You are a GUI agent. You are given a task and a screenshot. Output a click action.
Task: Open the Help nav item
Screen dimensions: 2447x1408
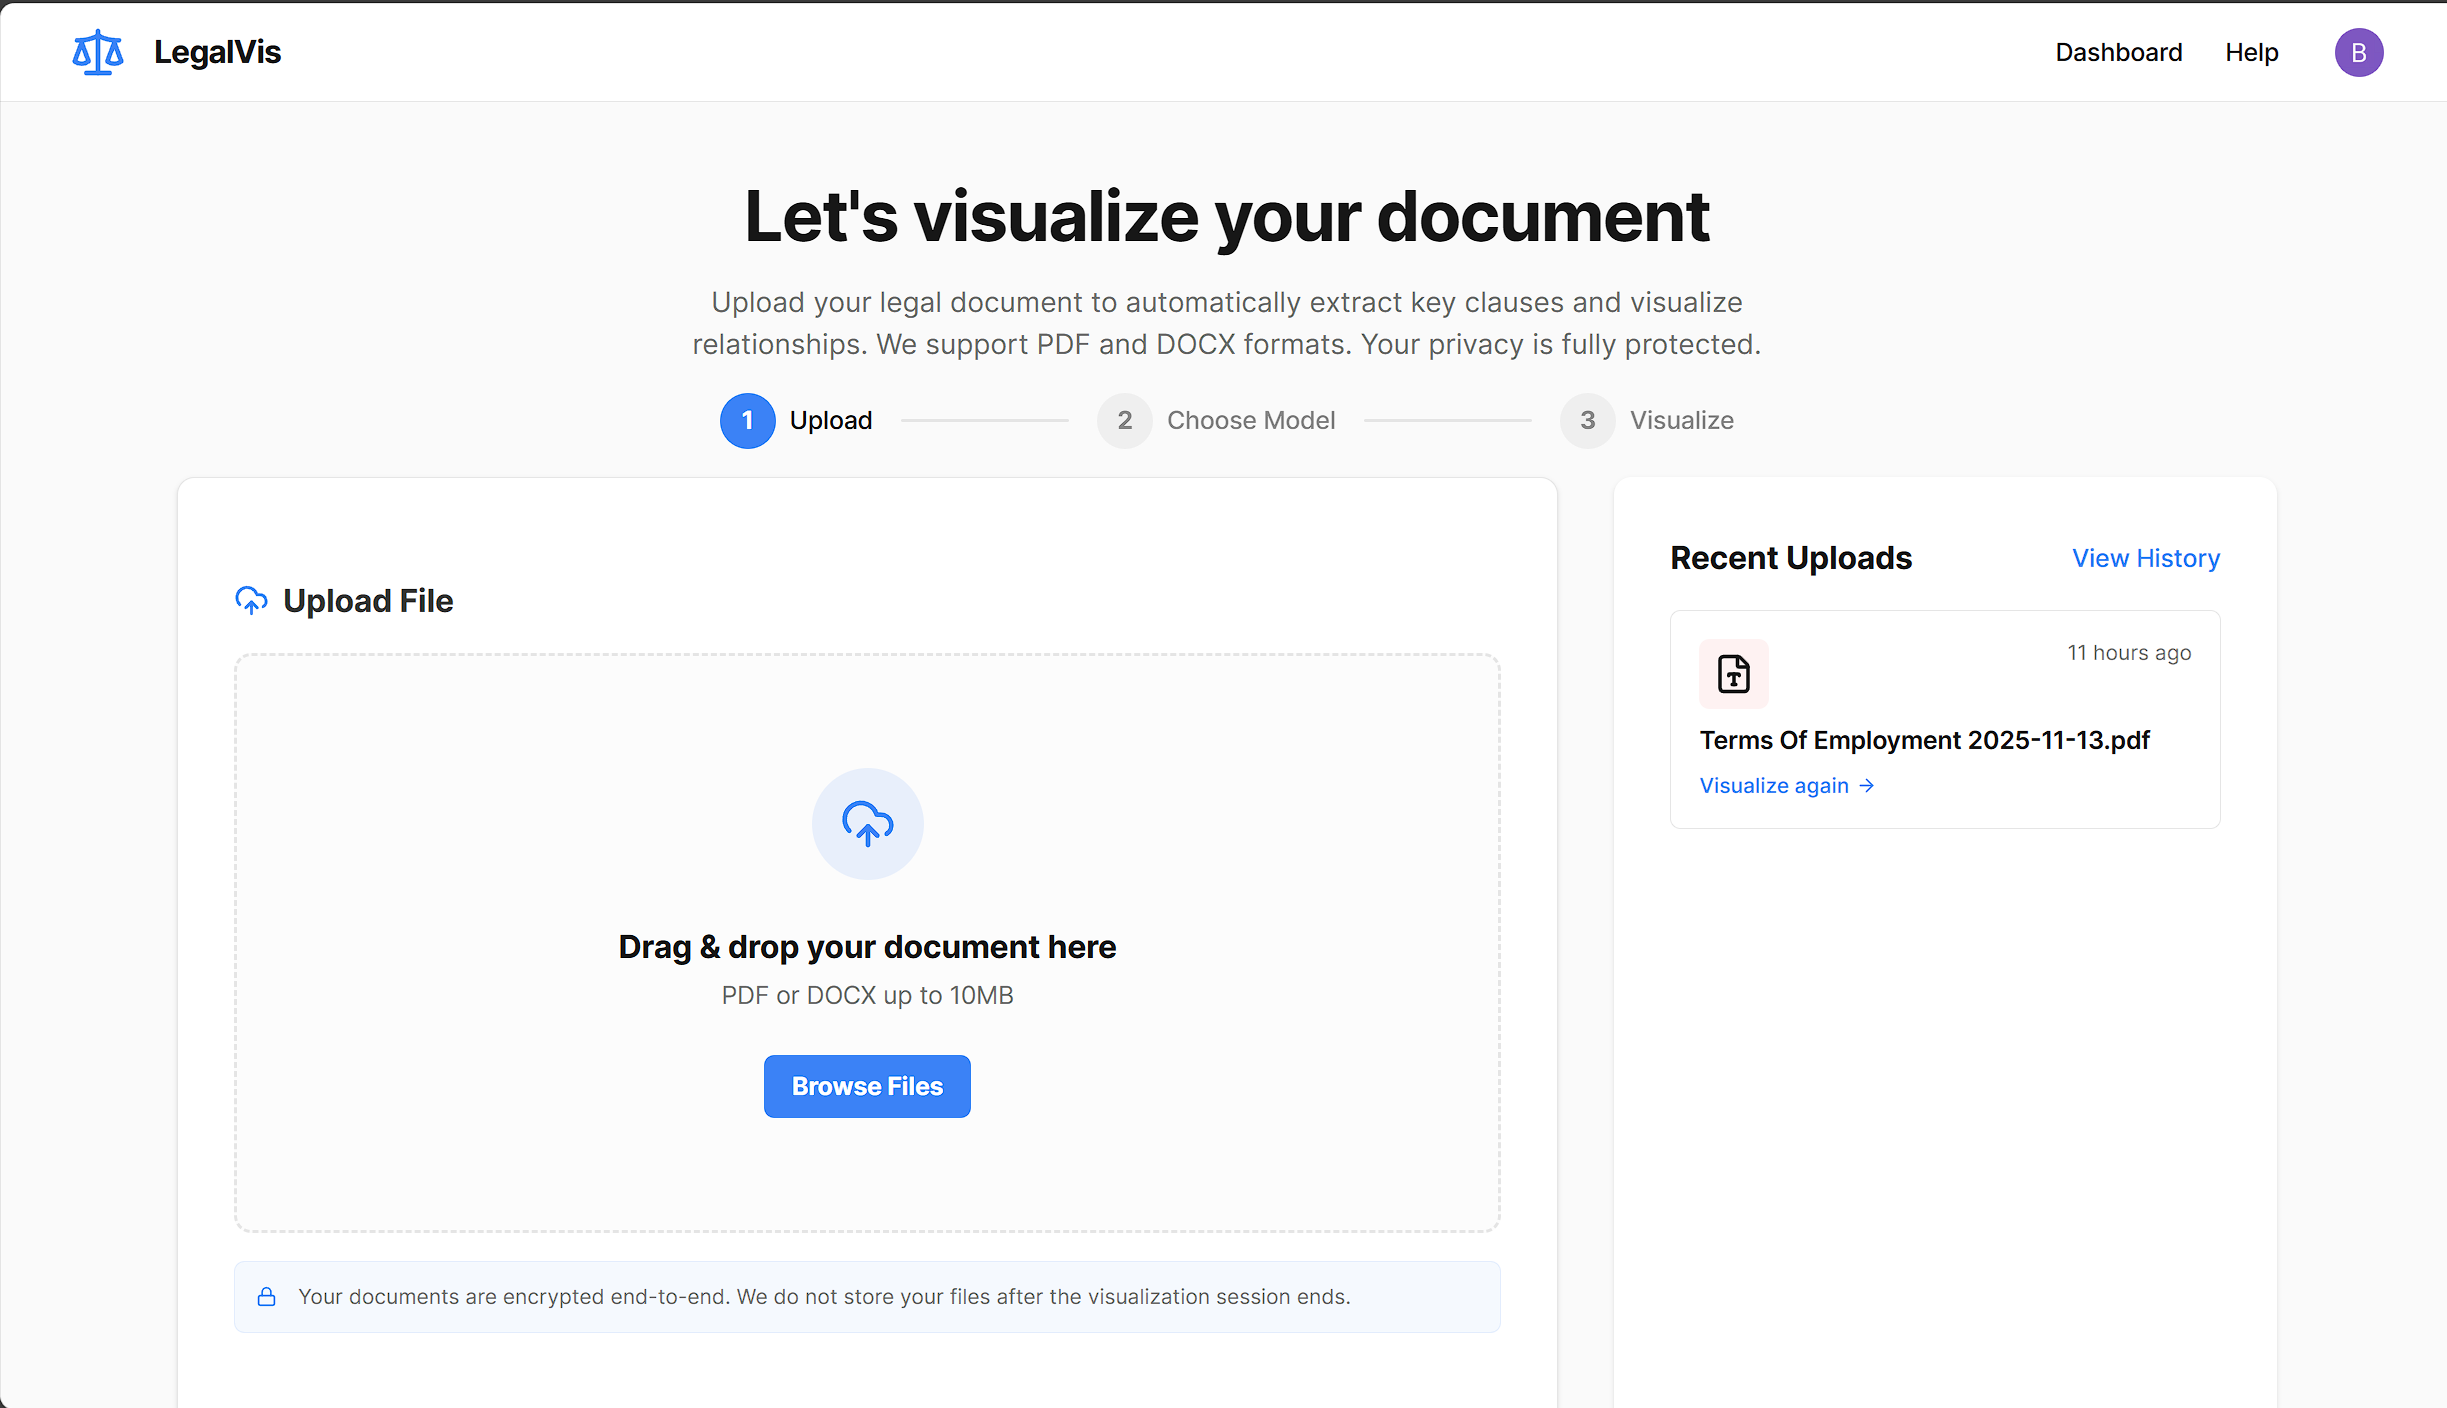[2251, 52]
